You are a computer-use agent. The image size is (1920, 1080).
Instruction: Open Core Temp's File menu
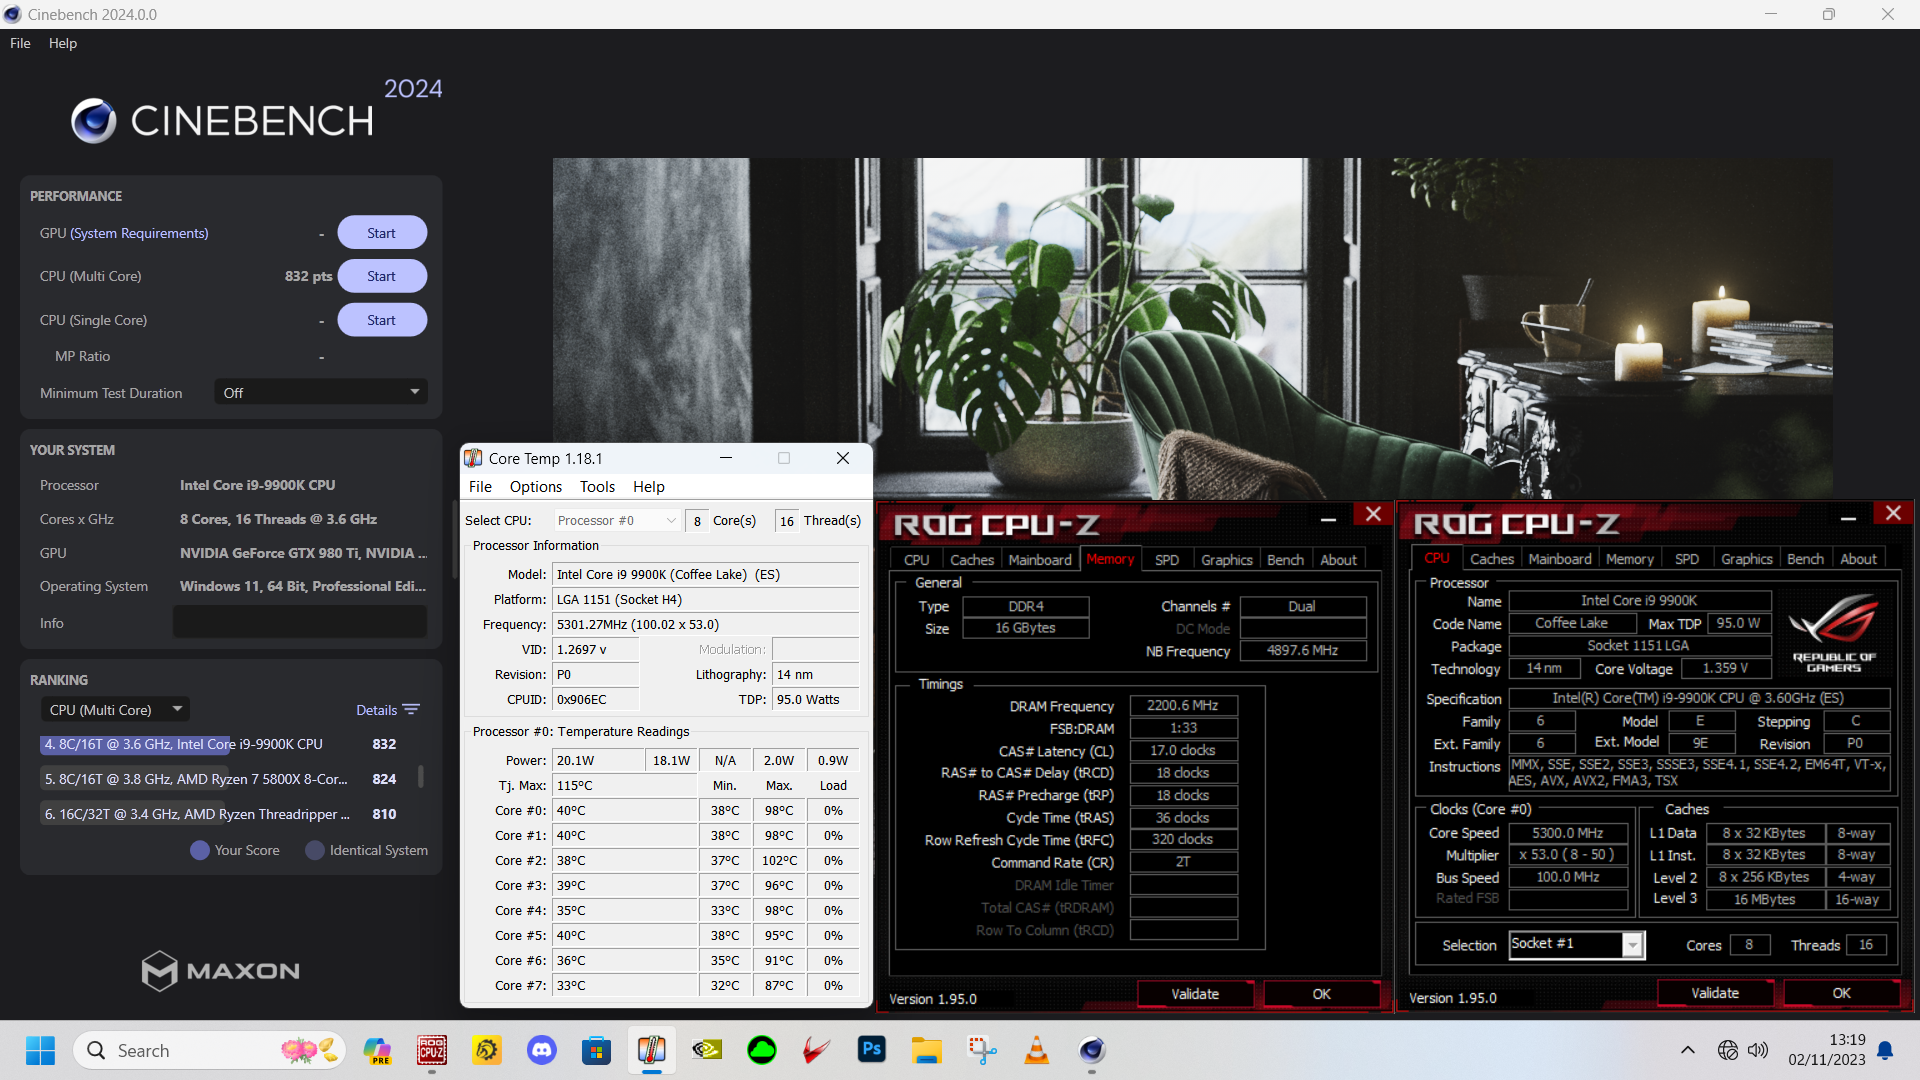click(480, 487)
